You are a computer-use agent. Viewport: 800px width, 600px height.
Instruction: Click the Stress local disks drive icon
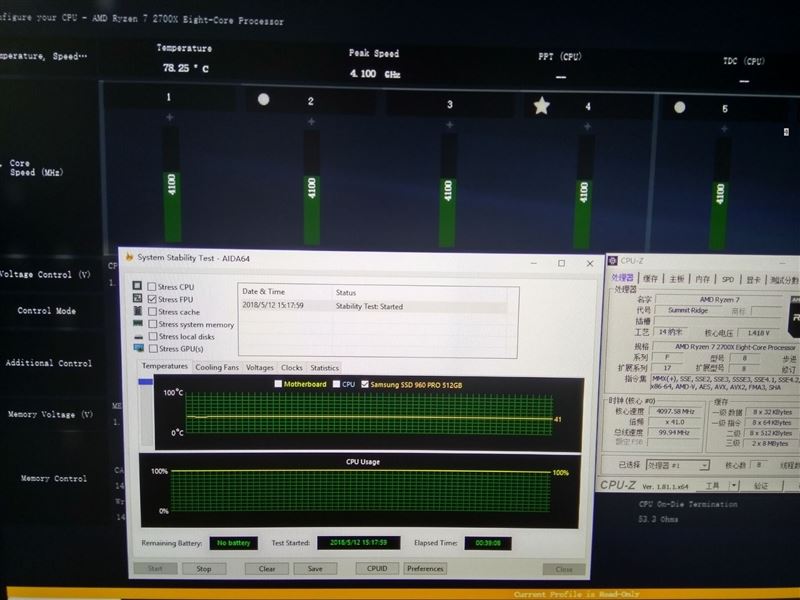coord(138,336)
